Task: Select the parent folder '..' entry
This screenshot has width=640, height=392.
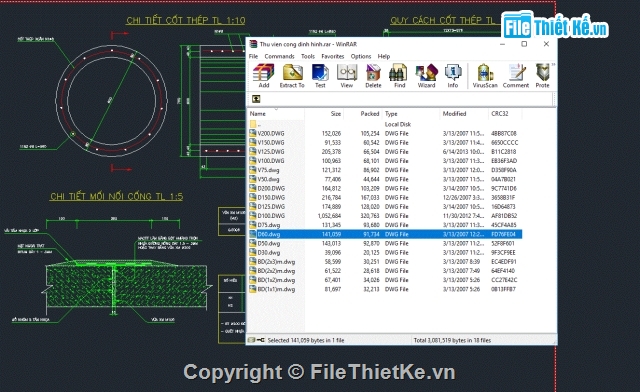Action: [x=259, y=124]
